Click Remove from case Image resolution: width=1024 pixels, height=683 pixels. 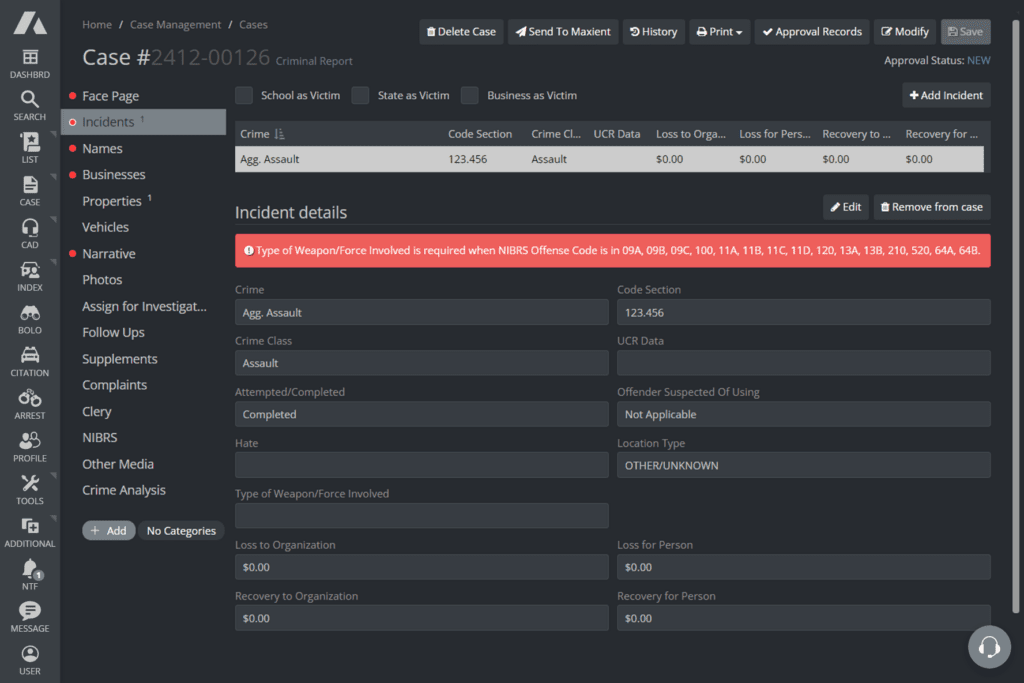931,207
